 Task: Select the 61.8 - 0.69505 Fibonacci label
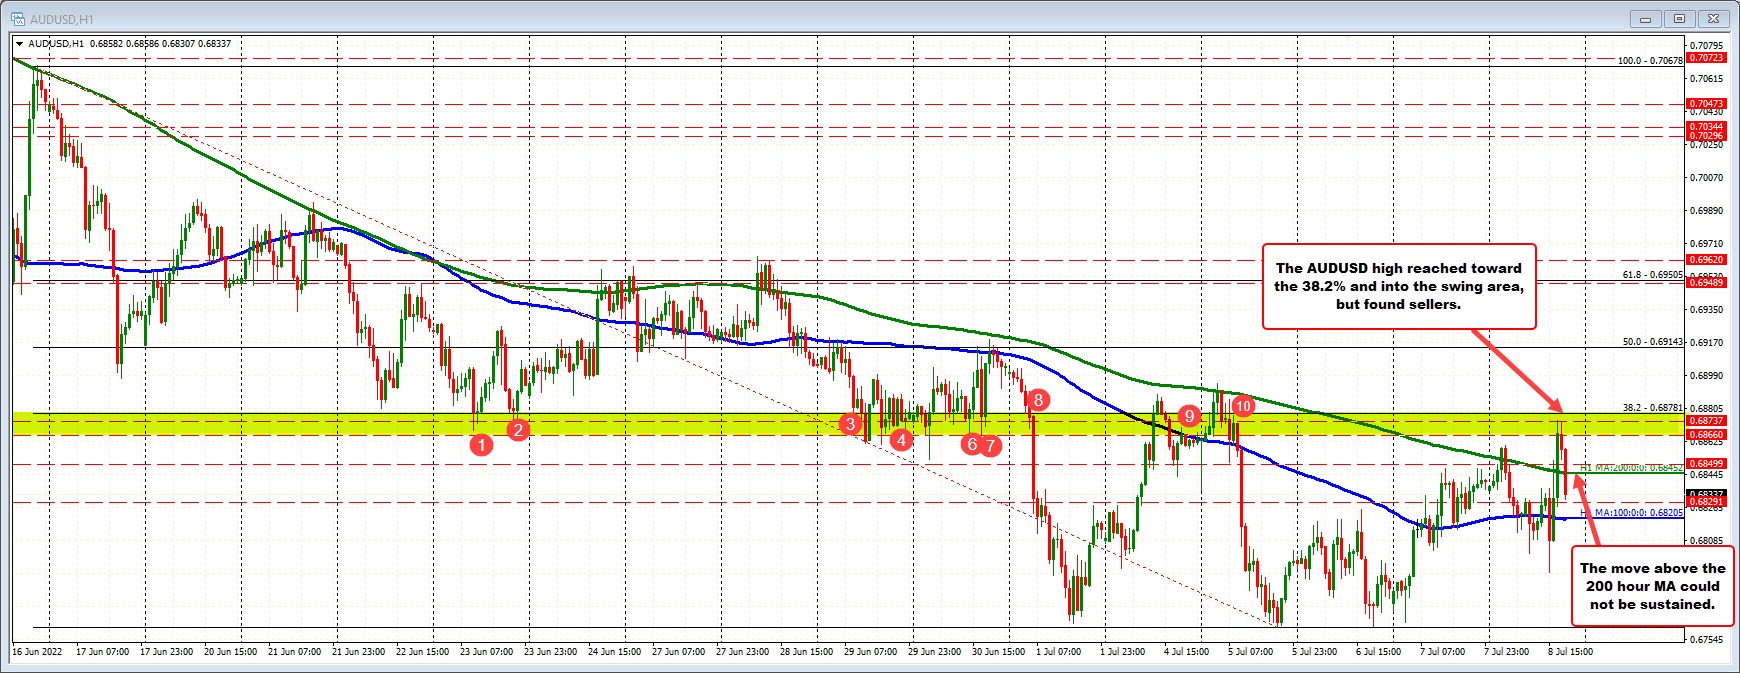pos(1652,274)
